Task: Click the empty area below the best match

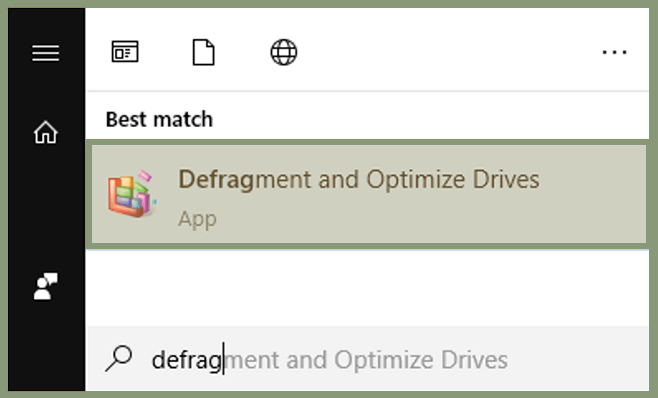Action: [367, 288]
